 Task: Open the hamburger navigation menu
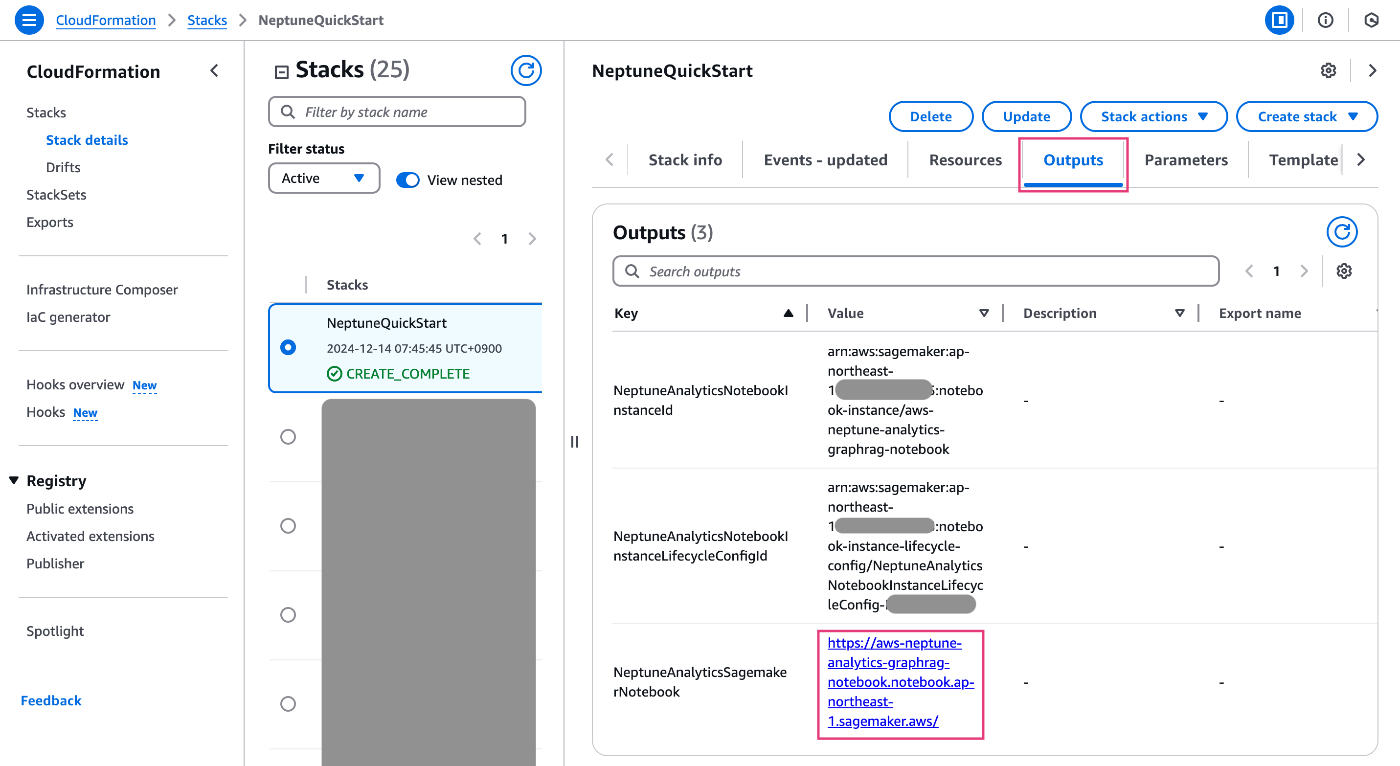(29, 20)
